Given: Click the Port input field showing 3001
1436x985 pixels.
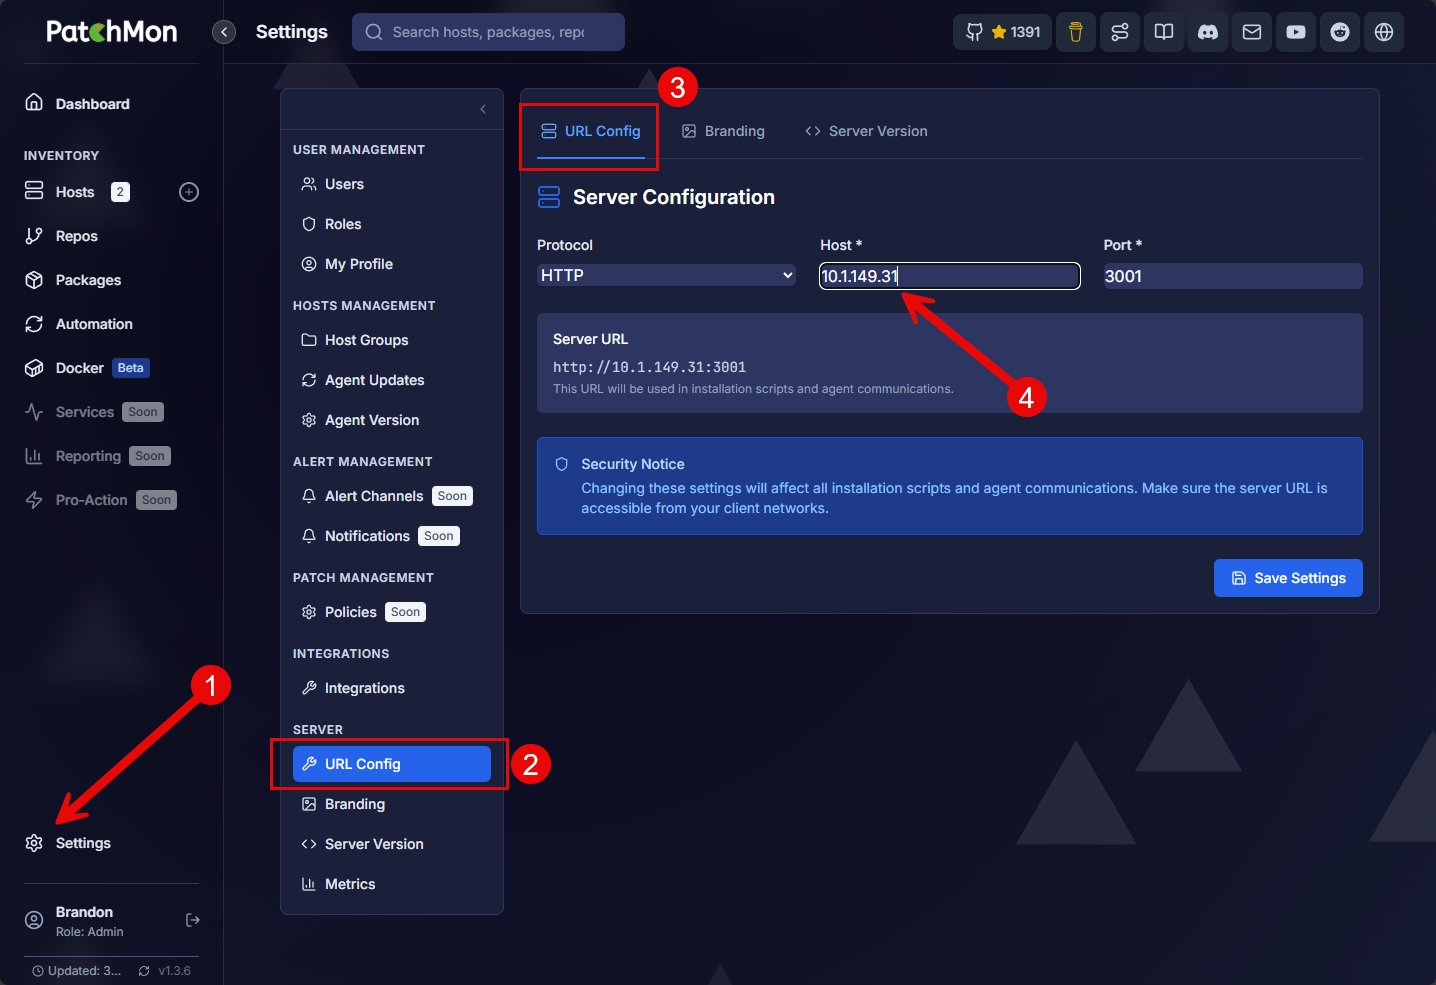Looking at the screenshot, I should coord(1233,276).
